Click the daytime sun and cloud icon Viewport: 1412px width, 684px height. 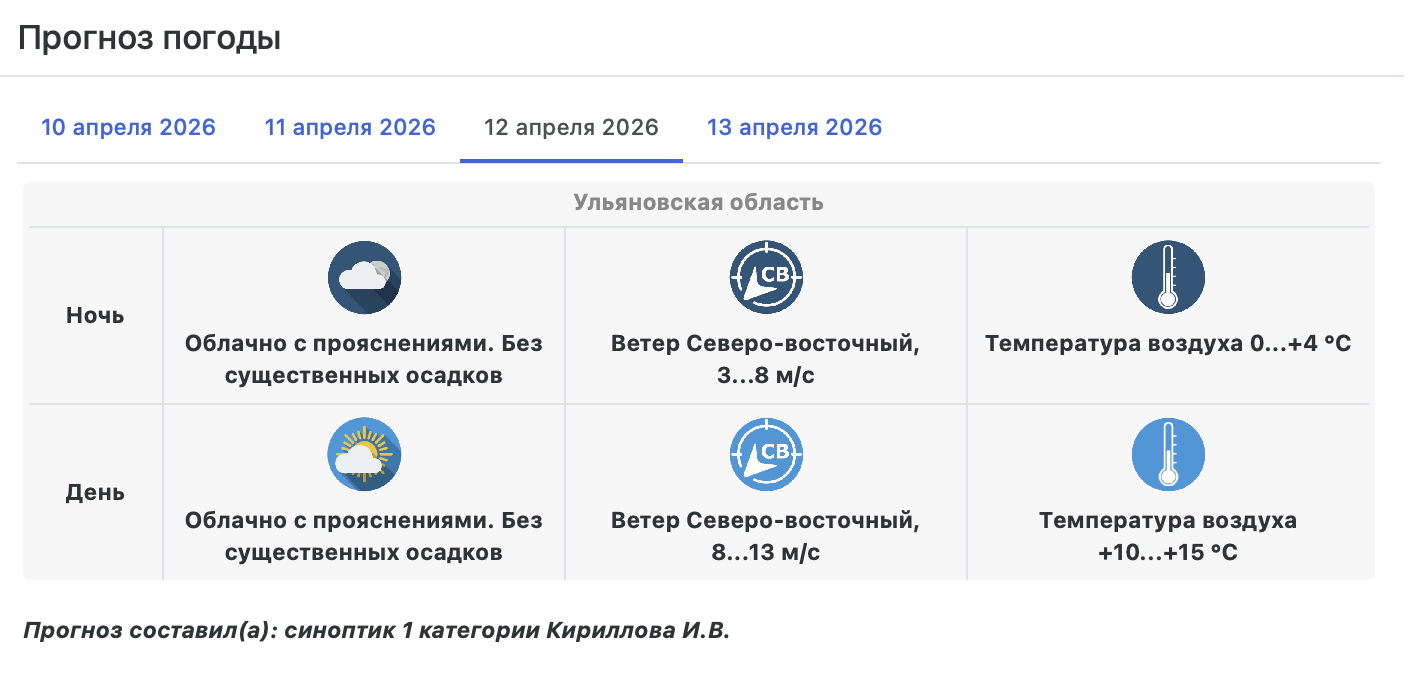coord(364,455)
